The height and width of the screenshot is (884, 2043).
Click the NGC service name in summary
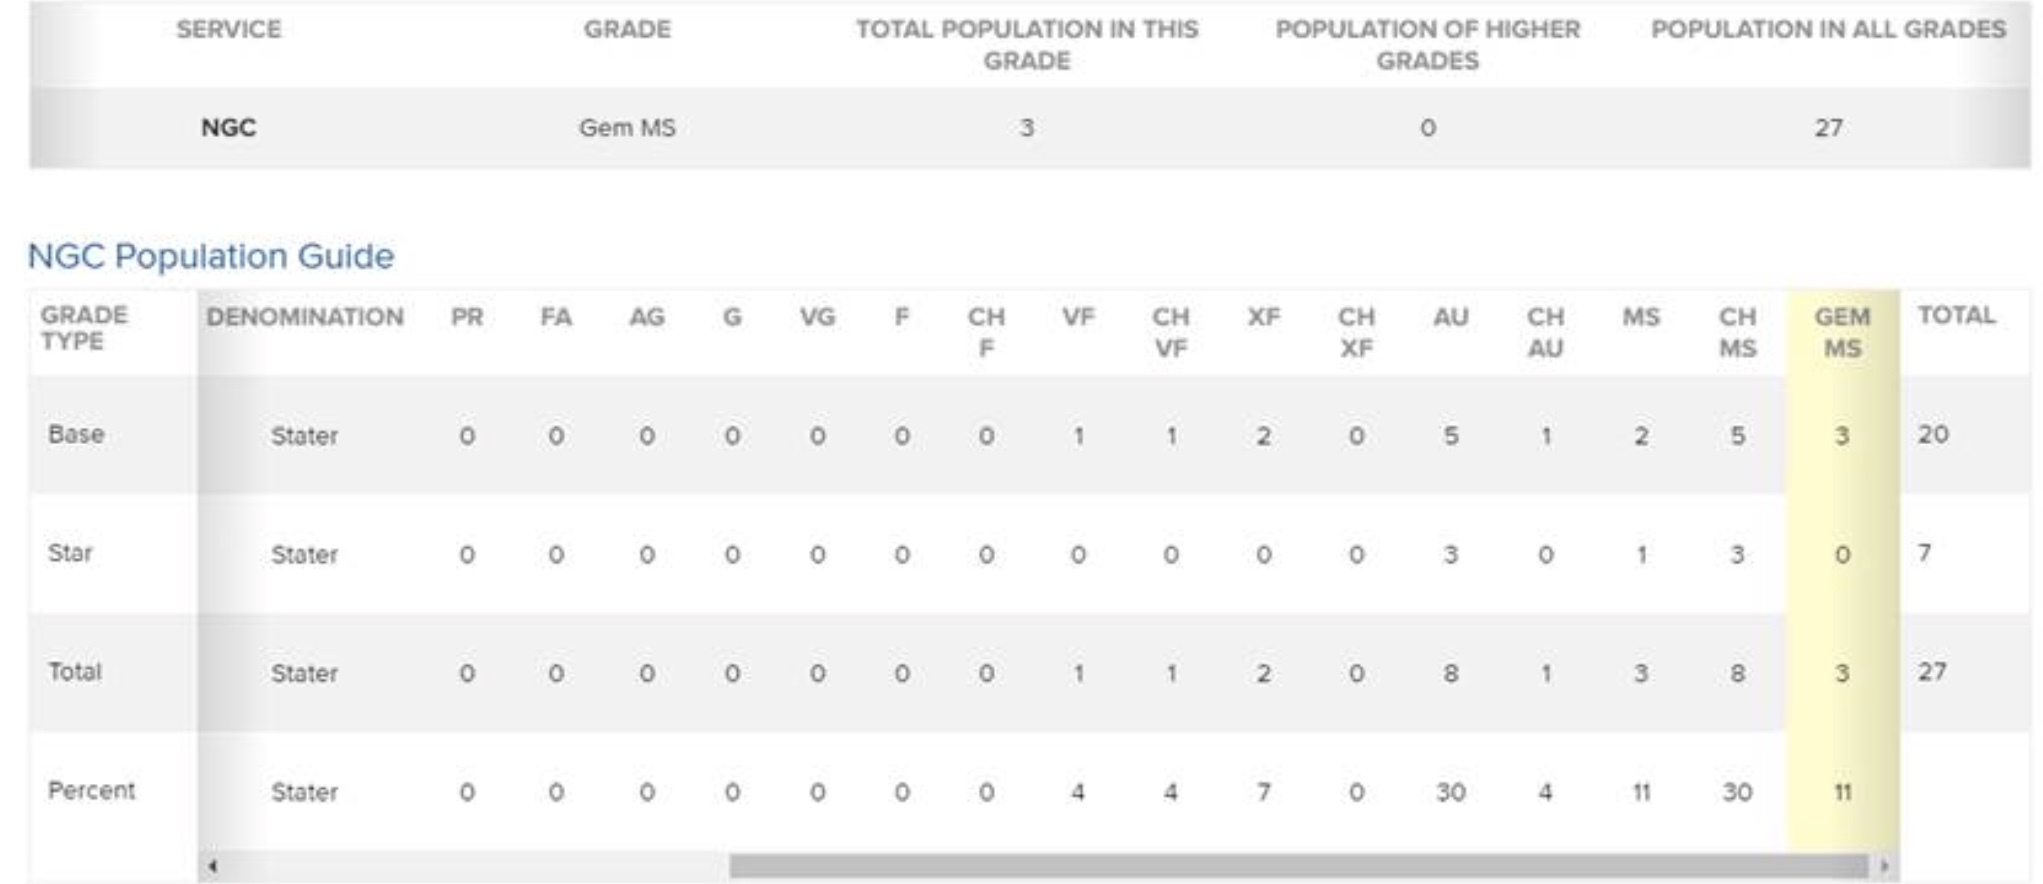(x=228, y=128)
